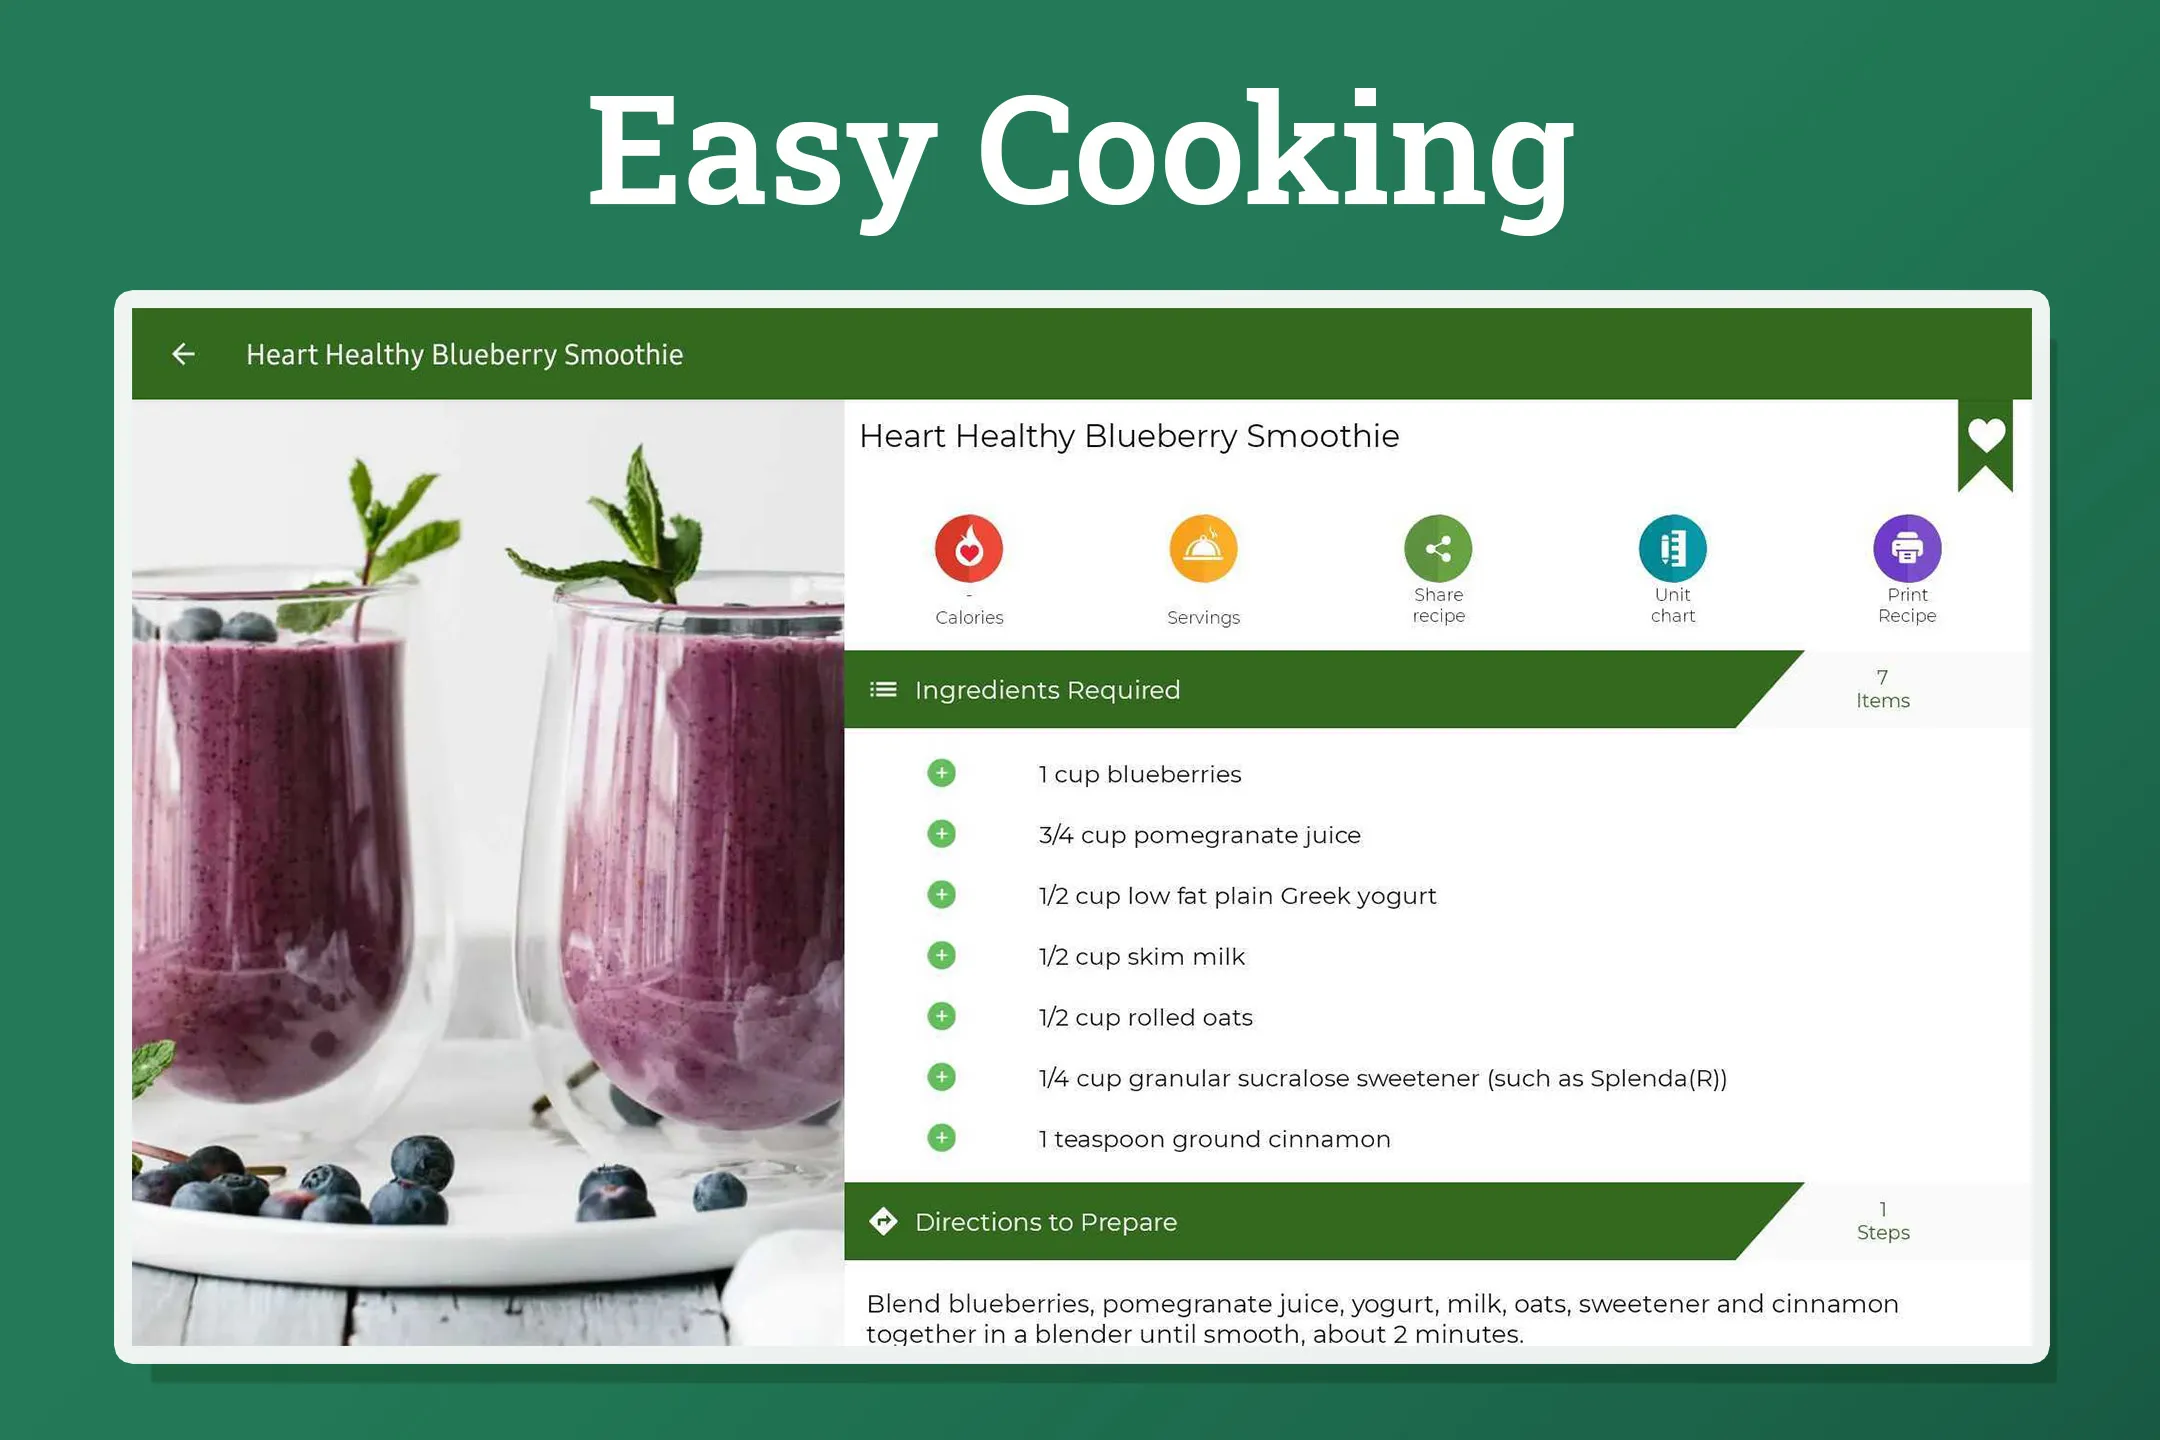This screenshot has width=2160, height=1440.
Task: Select the Heart Healthy Blueberry Smoothie tab
Action: tap(463, 354)
